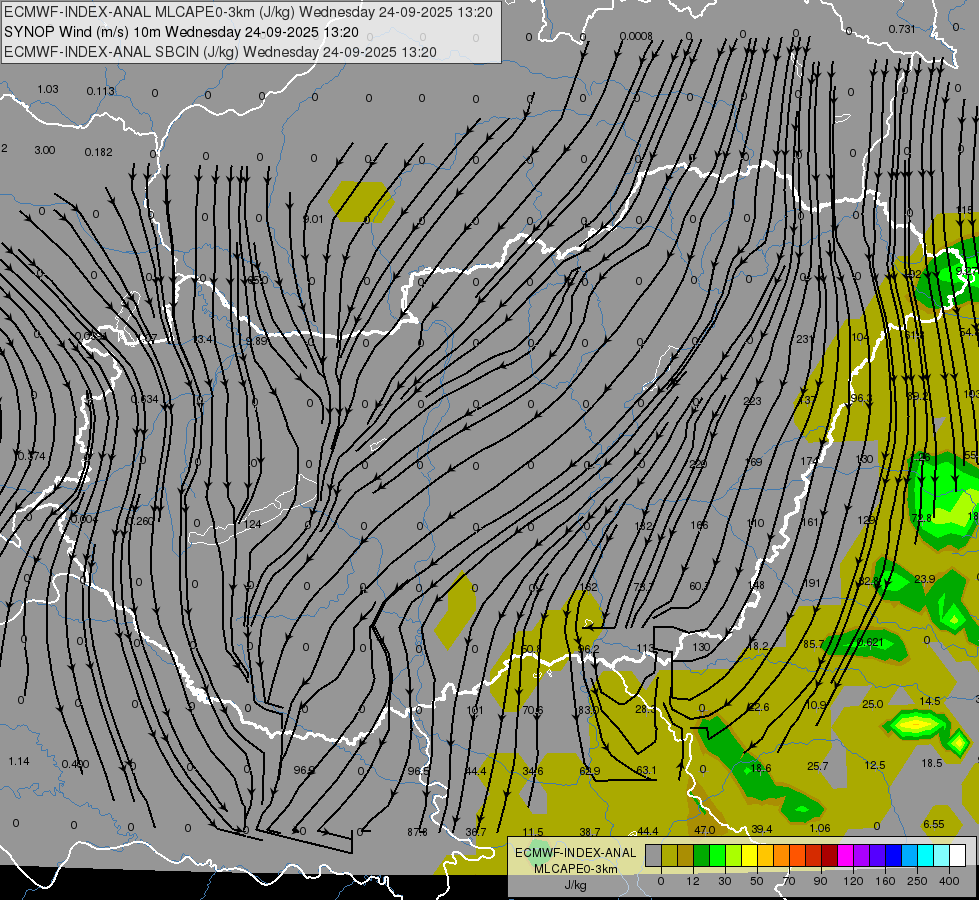Screen dimensions: 979x900
Task: Click the map value 18.5
Action: [932, 763]
